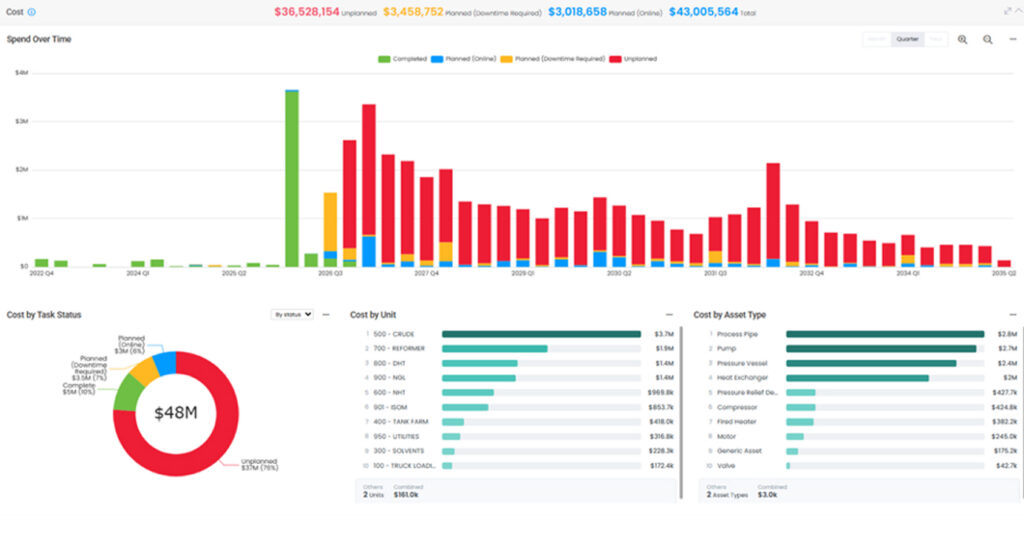Click the Cost info icon
This screenshot has width=1024, height=545.
[x=31, y=12]
